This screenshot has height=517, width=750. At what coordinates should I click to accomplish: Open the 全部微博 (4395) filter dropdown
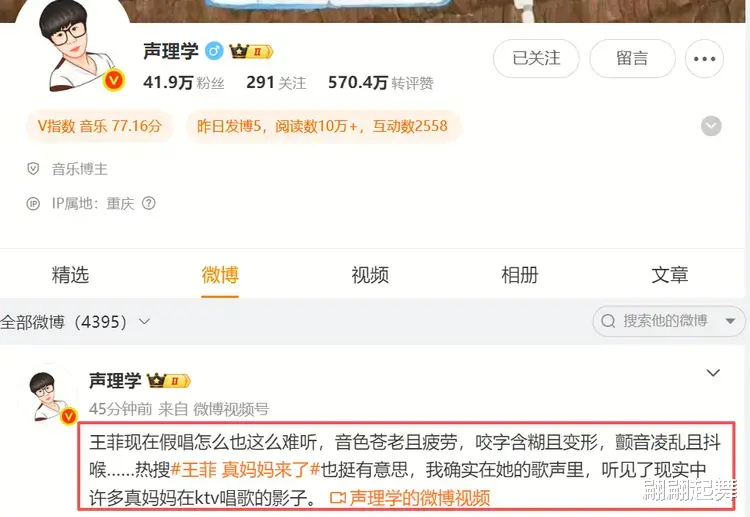coord(75,321)
